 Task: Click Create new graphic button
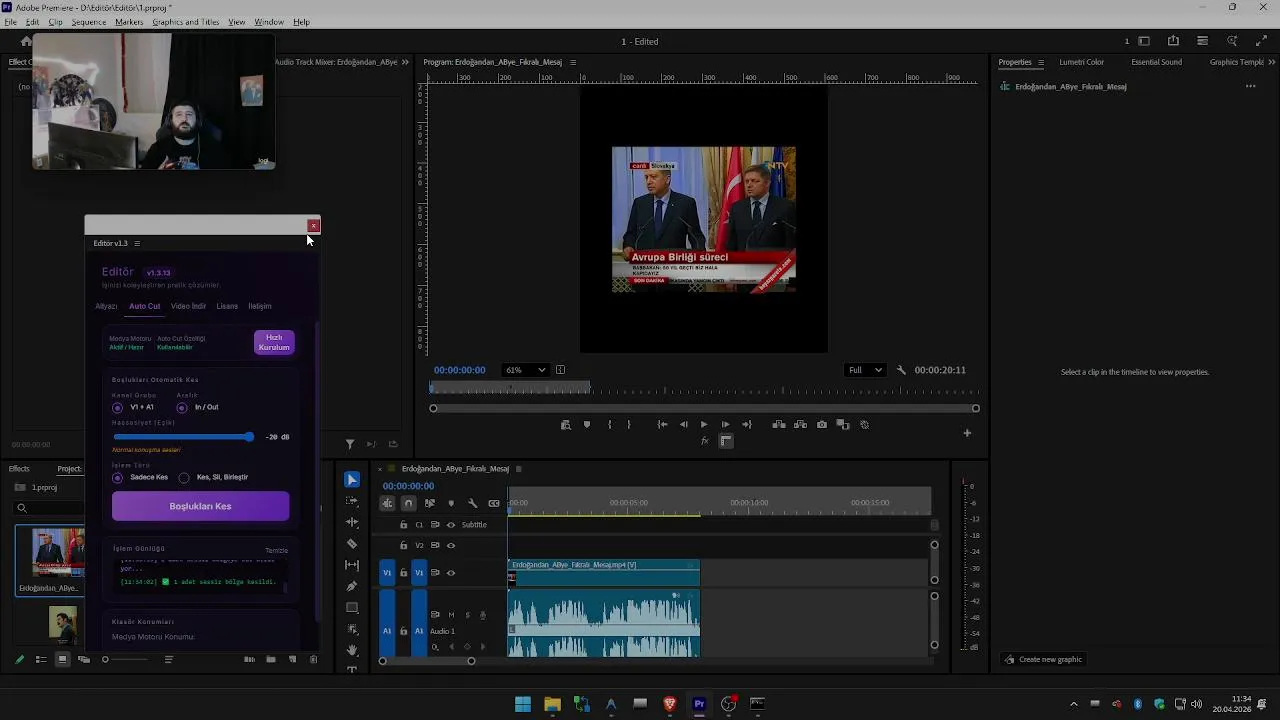point(1044,659)
